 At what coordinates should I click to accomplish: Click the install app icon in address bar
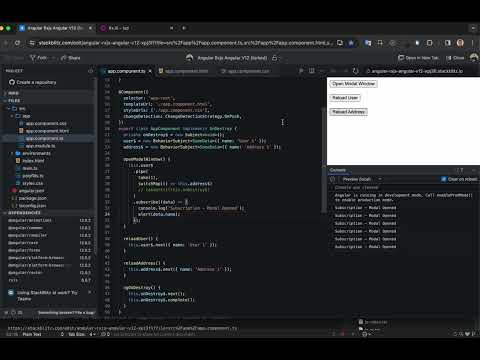coord(340,43)
